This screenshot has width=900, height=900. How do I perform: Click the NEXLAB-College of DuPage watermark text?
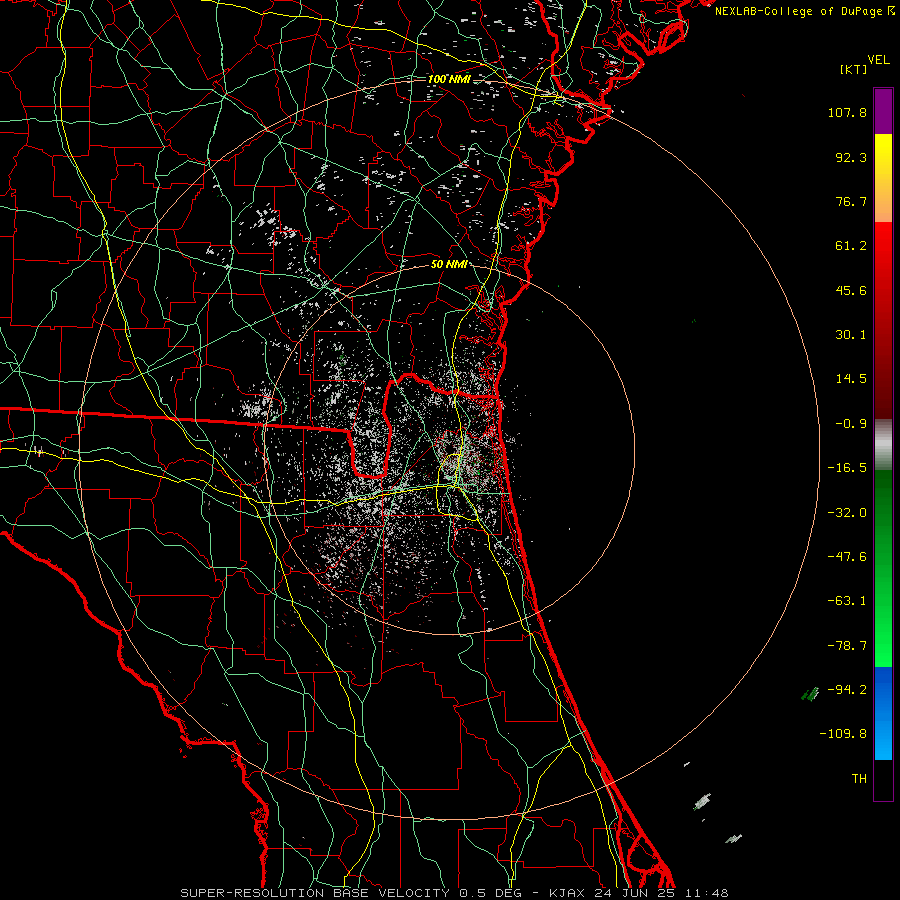[x=804, y=11]
